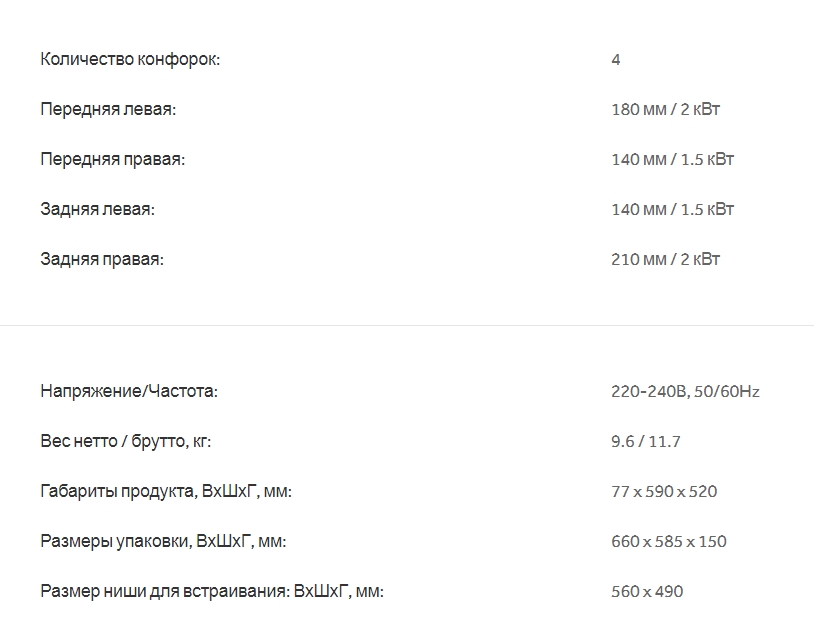Click the 'Размеры упаковки, ВхШхГ, мм:' label

[163, 541]
